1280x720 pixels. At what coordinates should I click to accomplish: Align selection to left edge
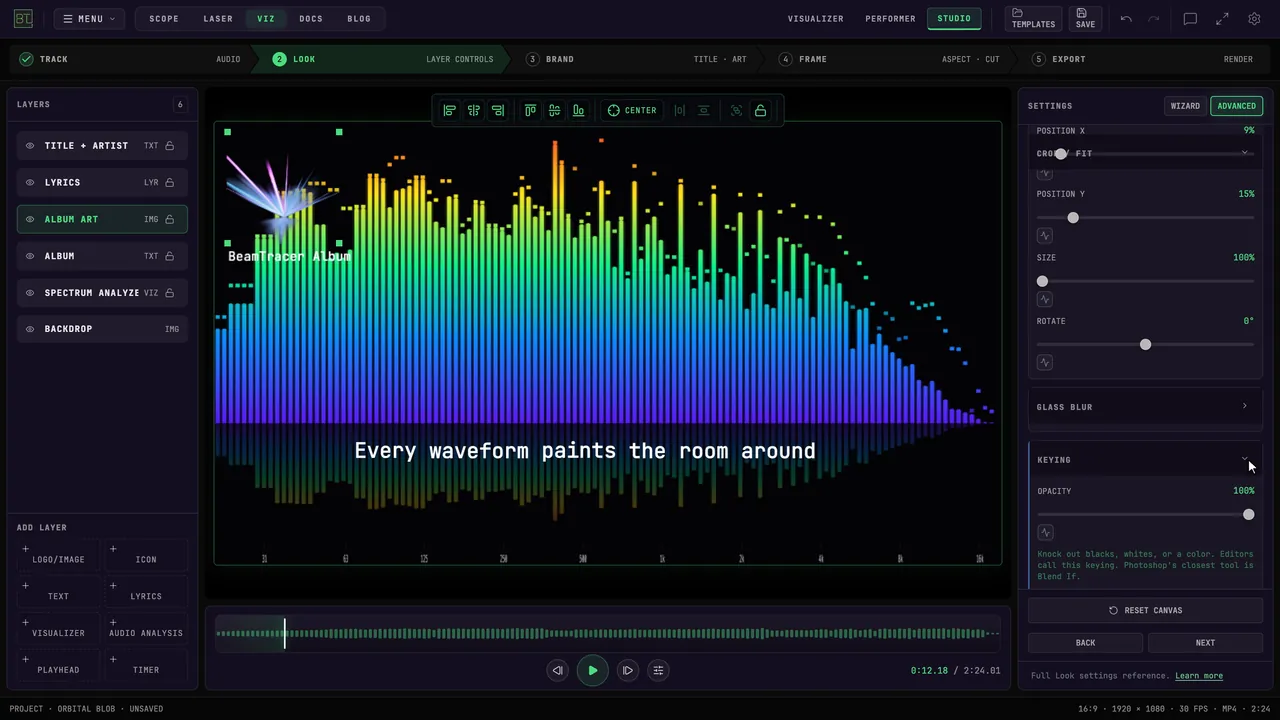(x=450, y=110)
